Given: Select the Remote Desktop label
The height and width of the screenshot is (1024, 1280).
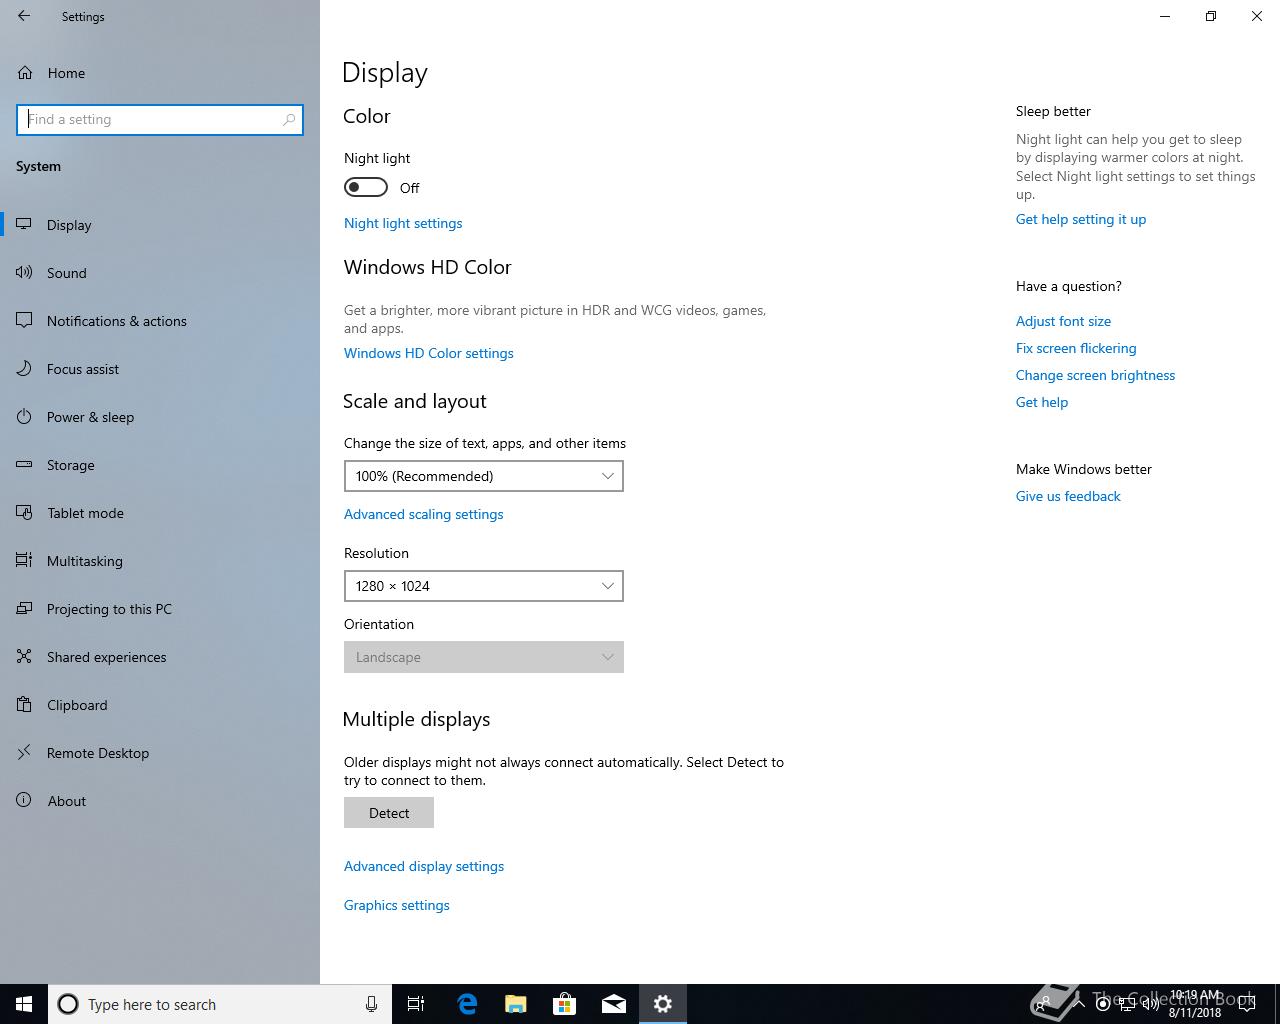Looking at the screenshot, I should (x=98, y=753).
